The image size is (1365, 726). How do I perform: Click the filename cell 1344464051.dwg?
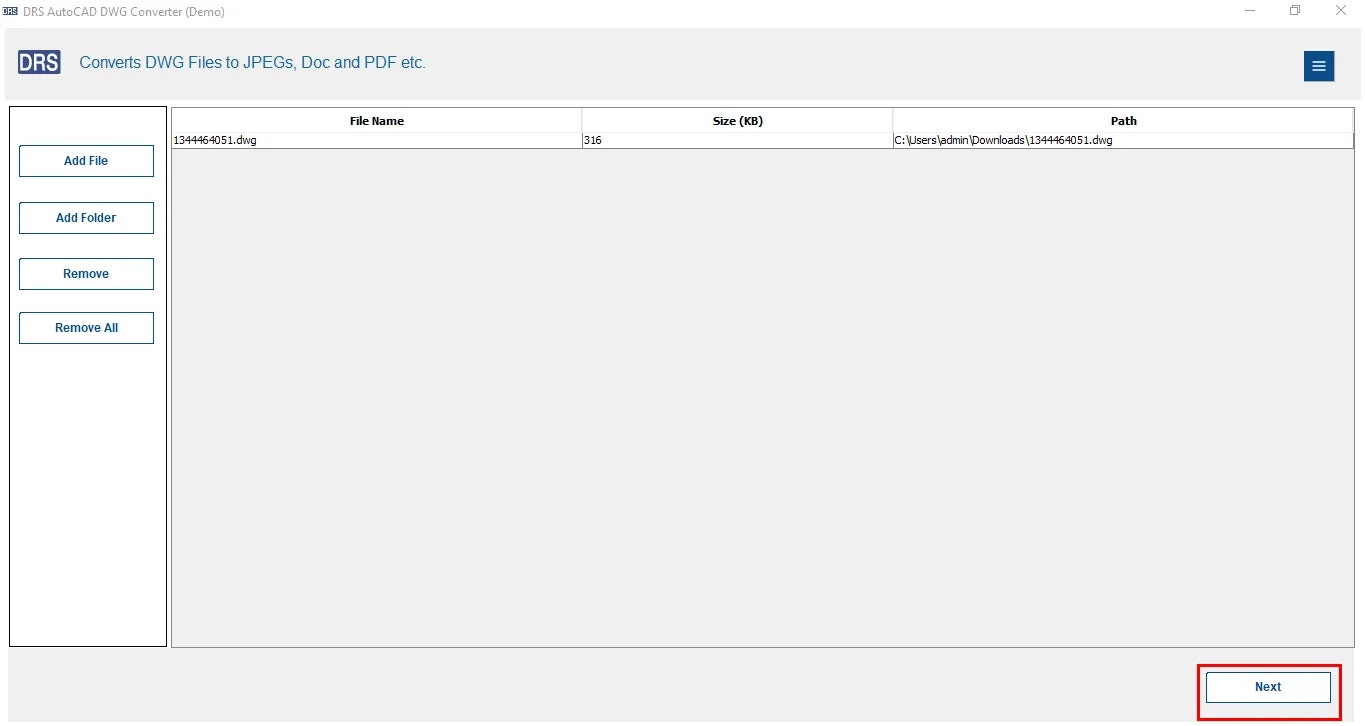point(215,140)
